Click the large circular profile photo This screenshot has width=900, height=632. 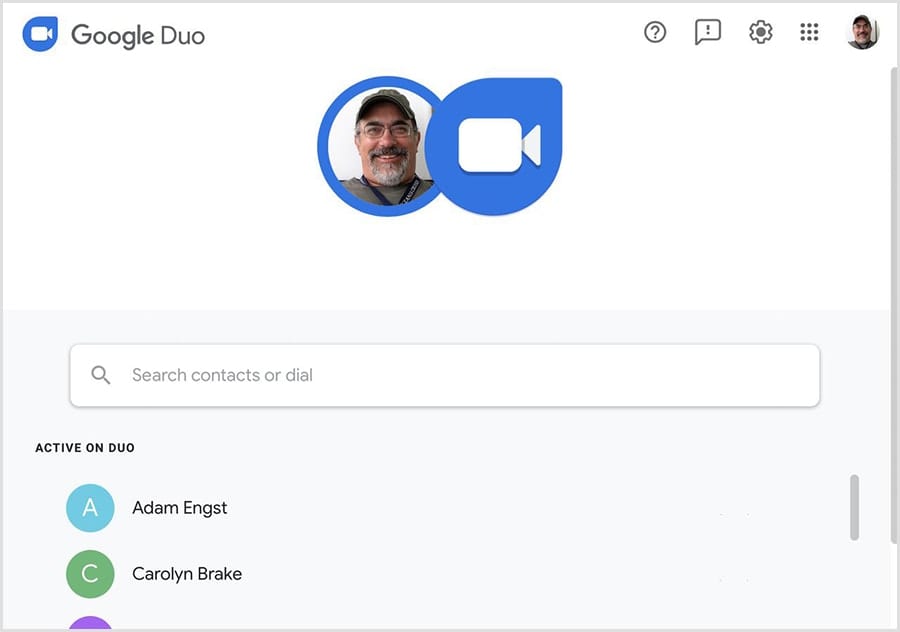tap(385, 147)
